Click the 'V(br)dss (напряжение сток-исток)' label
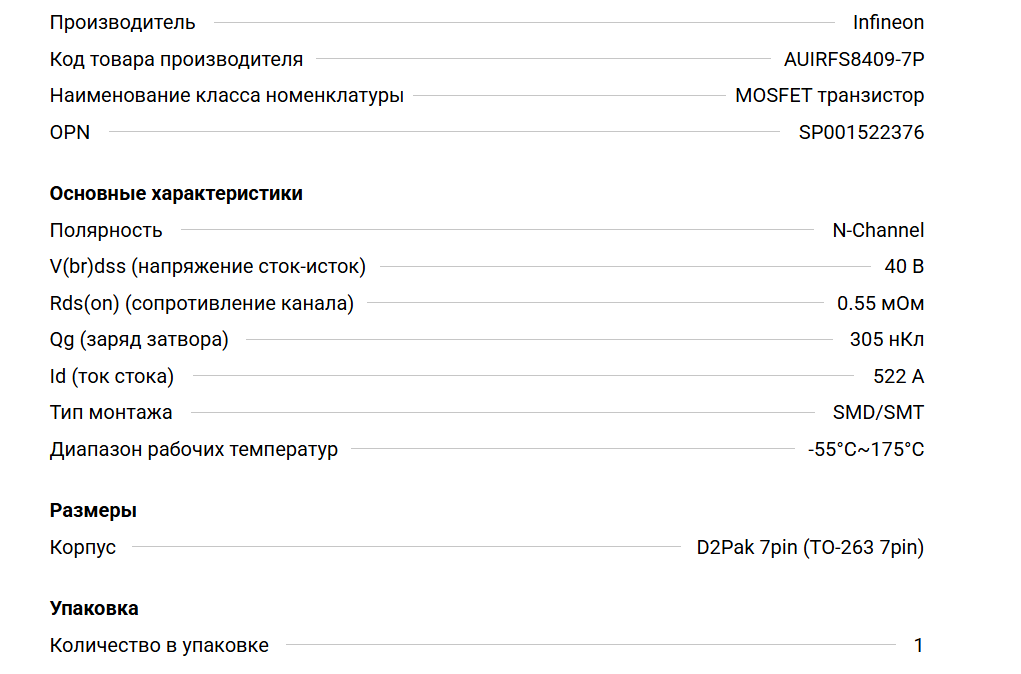Image resolution: width=1021 pixels, height=674 pixels. tap(208, 267)
